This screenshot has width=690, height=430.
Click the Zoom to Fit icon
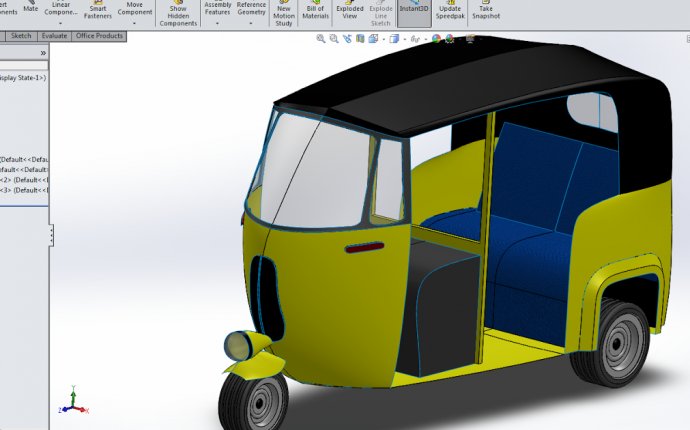[x=321, y=39]
